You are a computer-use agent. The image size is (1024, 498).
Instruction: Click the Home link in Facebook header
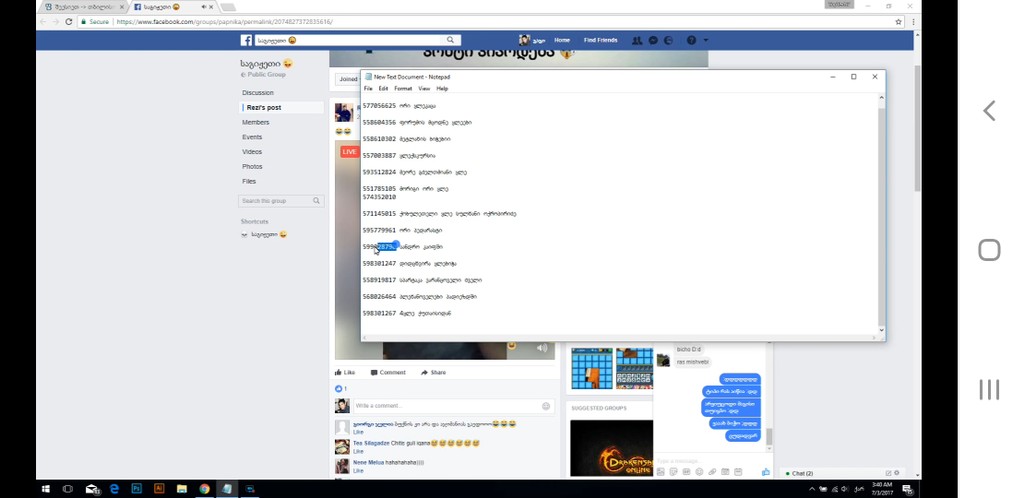562,40
